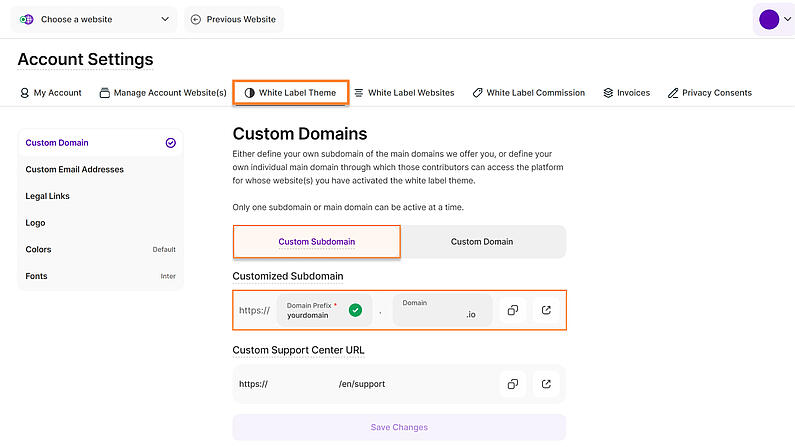This screenshot has height=447, width=795.
Task: Click the Invoices layers icon
Action: point(608,93)
